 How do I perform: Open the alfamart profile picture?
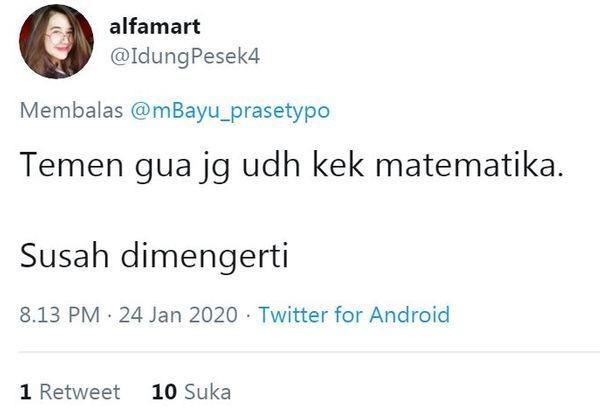point(56,41)
